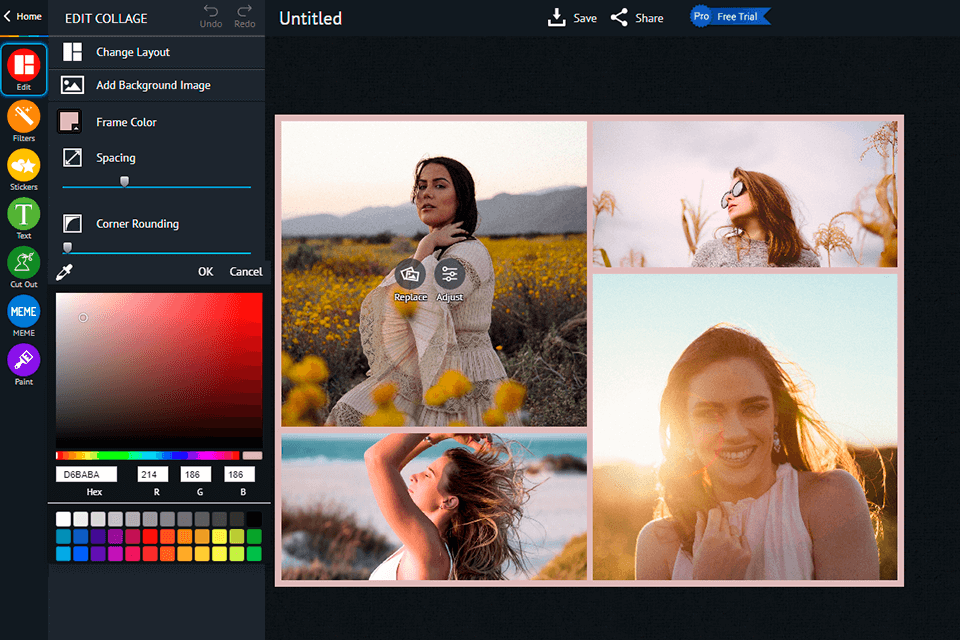Cancel the color selection
This screenshot has width=960, height=640.
tap(246, 272)
